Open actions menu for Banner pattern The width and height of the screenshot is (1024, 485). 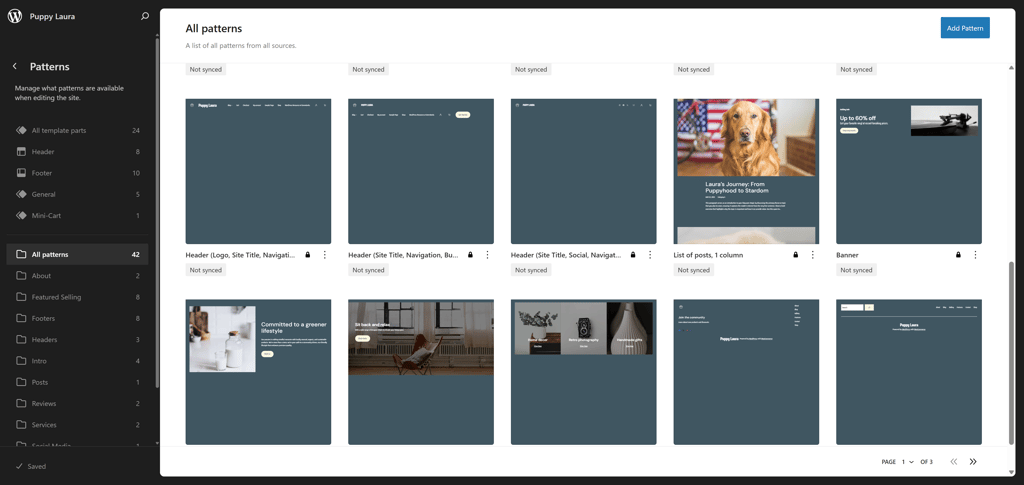pos(976,255)
